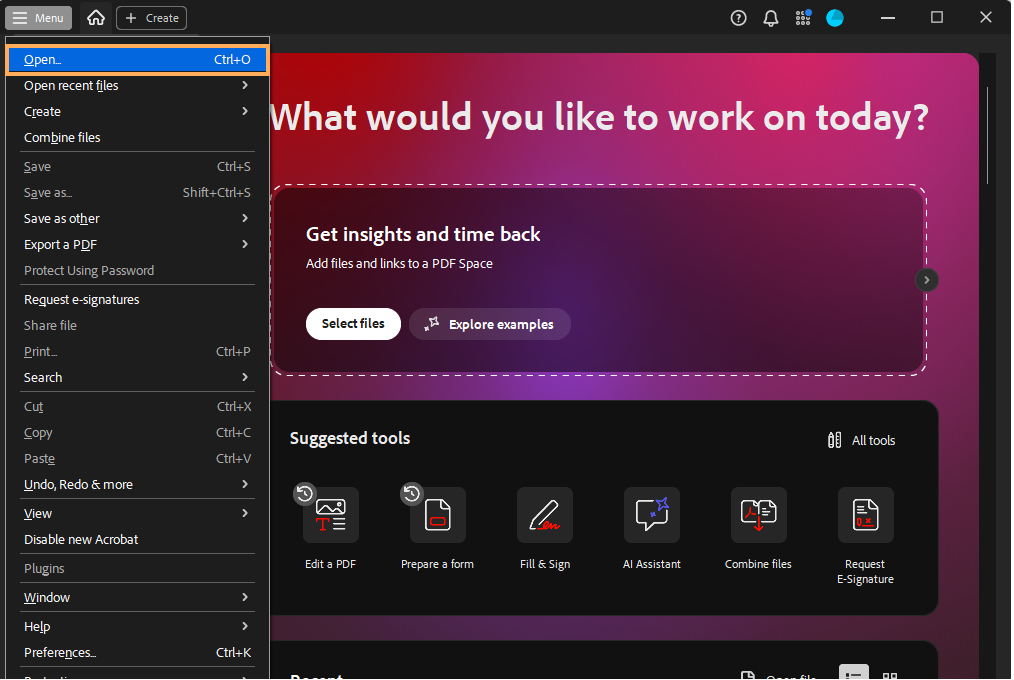
Task: Open the notifications bell icon
Action: point(770,18)
